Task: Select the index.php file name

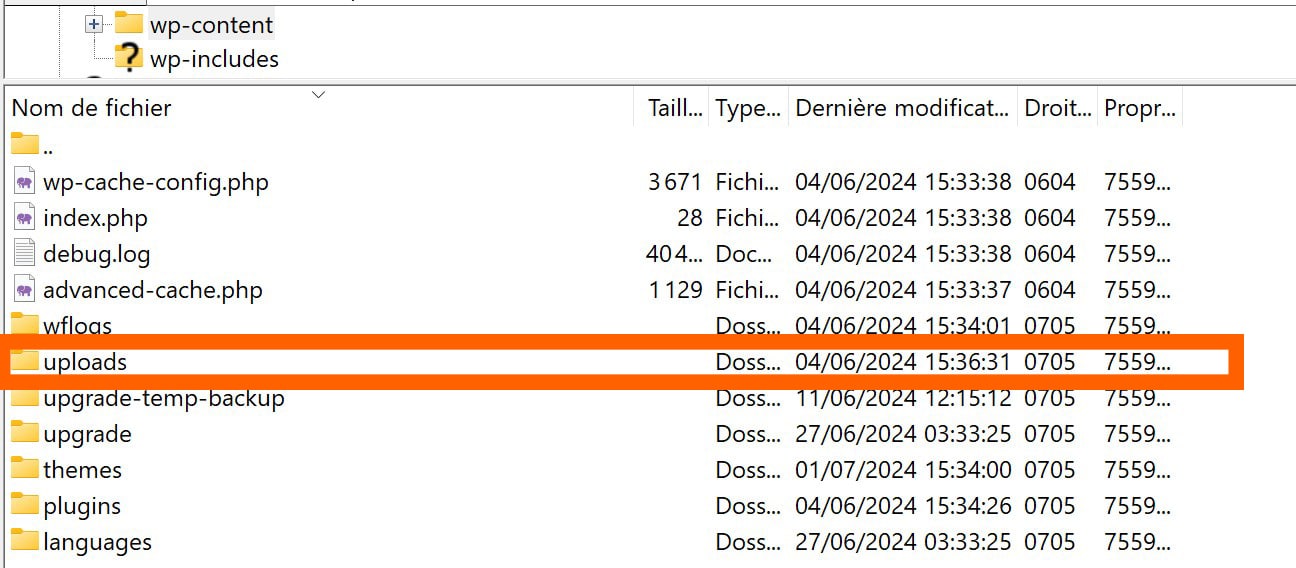Action: pyautogui.click(x=95, y=218)
